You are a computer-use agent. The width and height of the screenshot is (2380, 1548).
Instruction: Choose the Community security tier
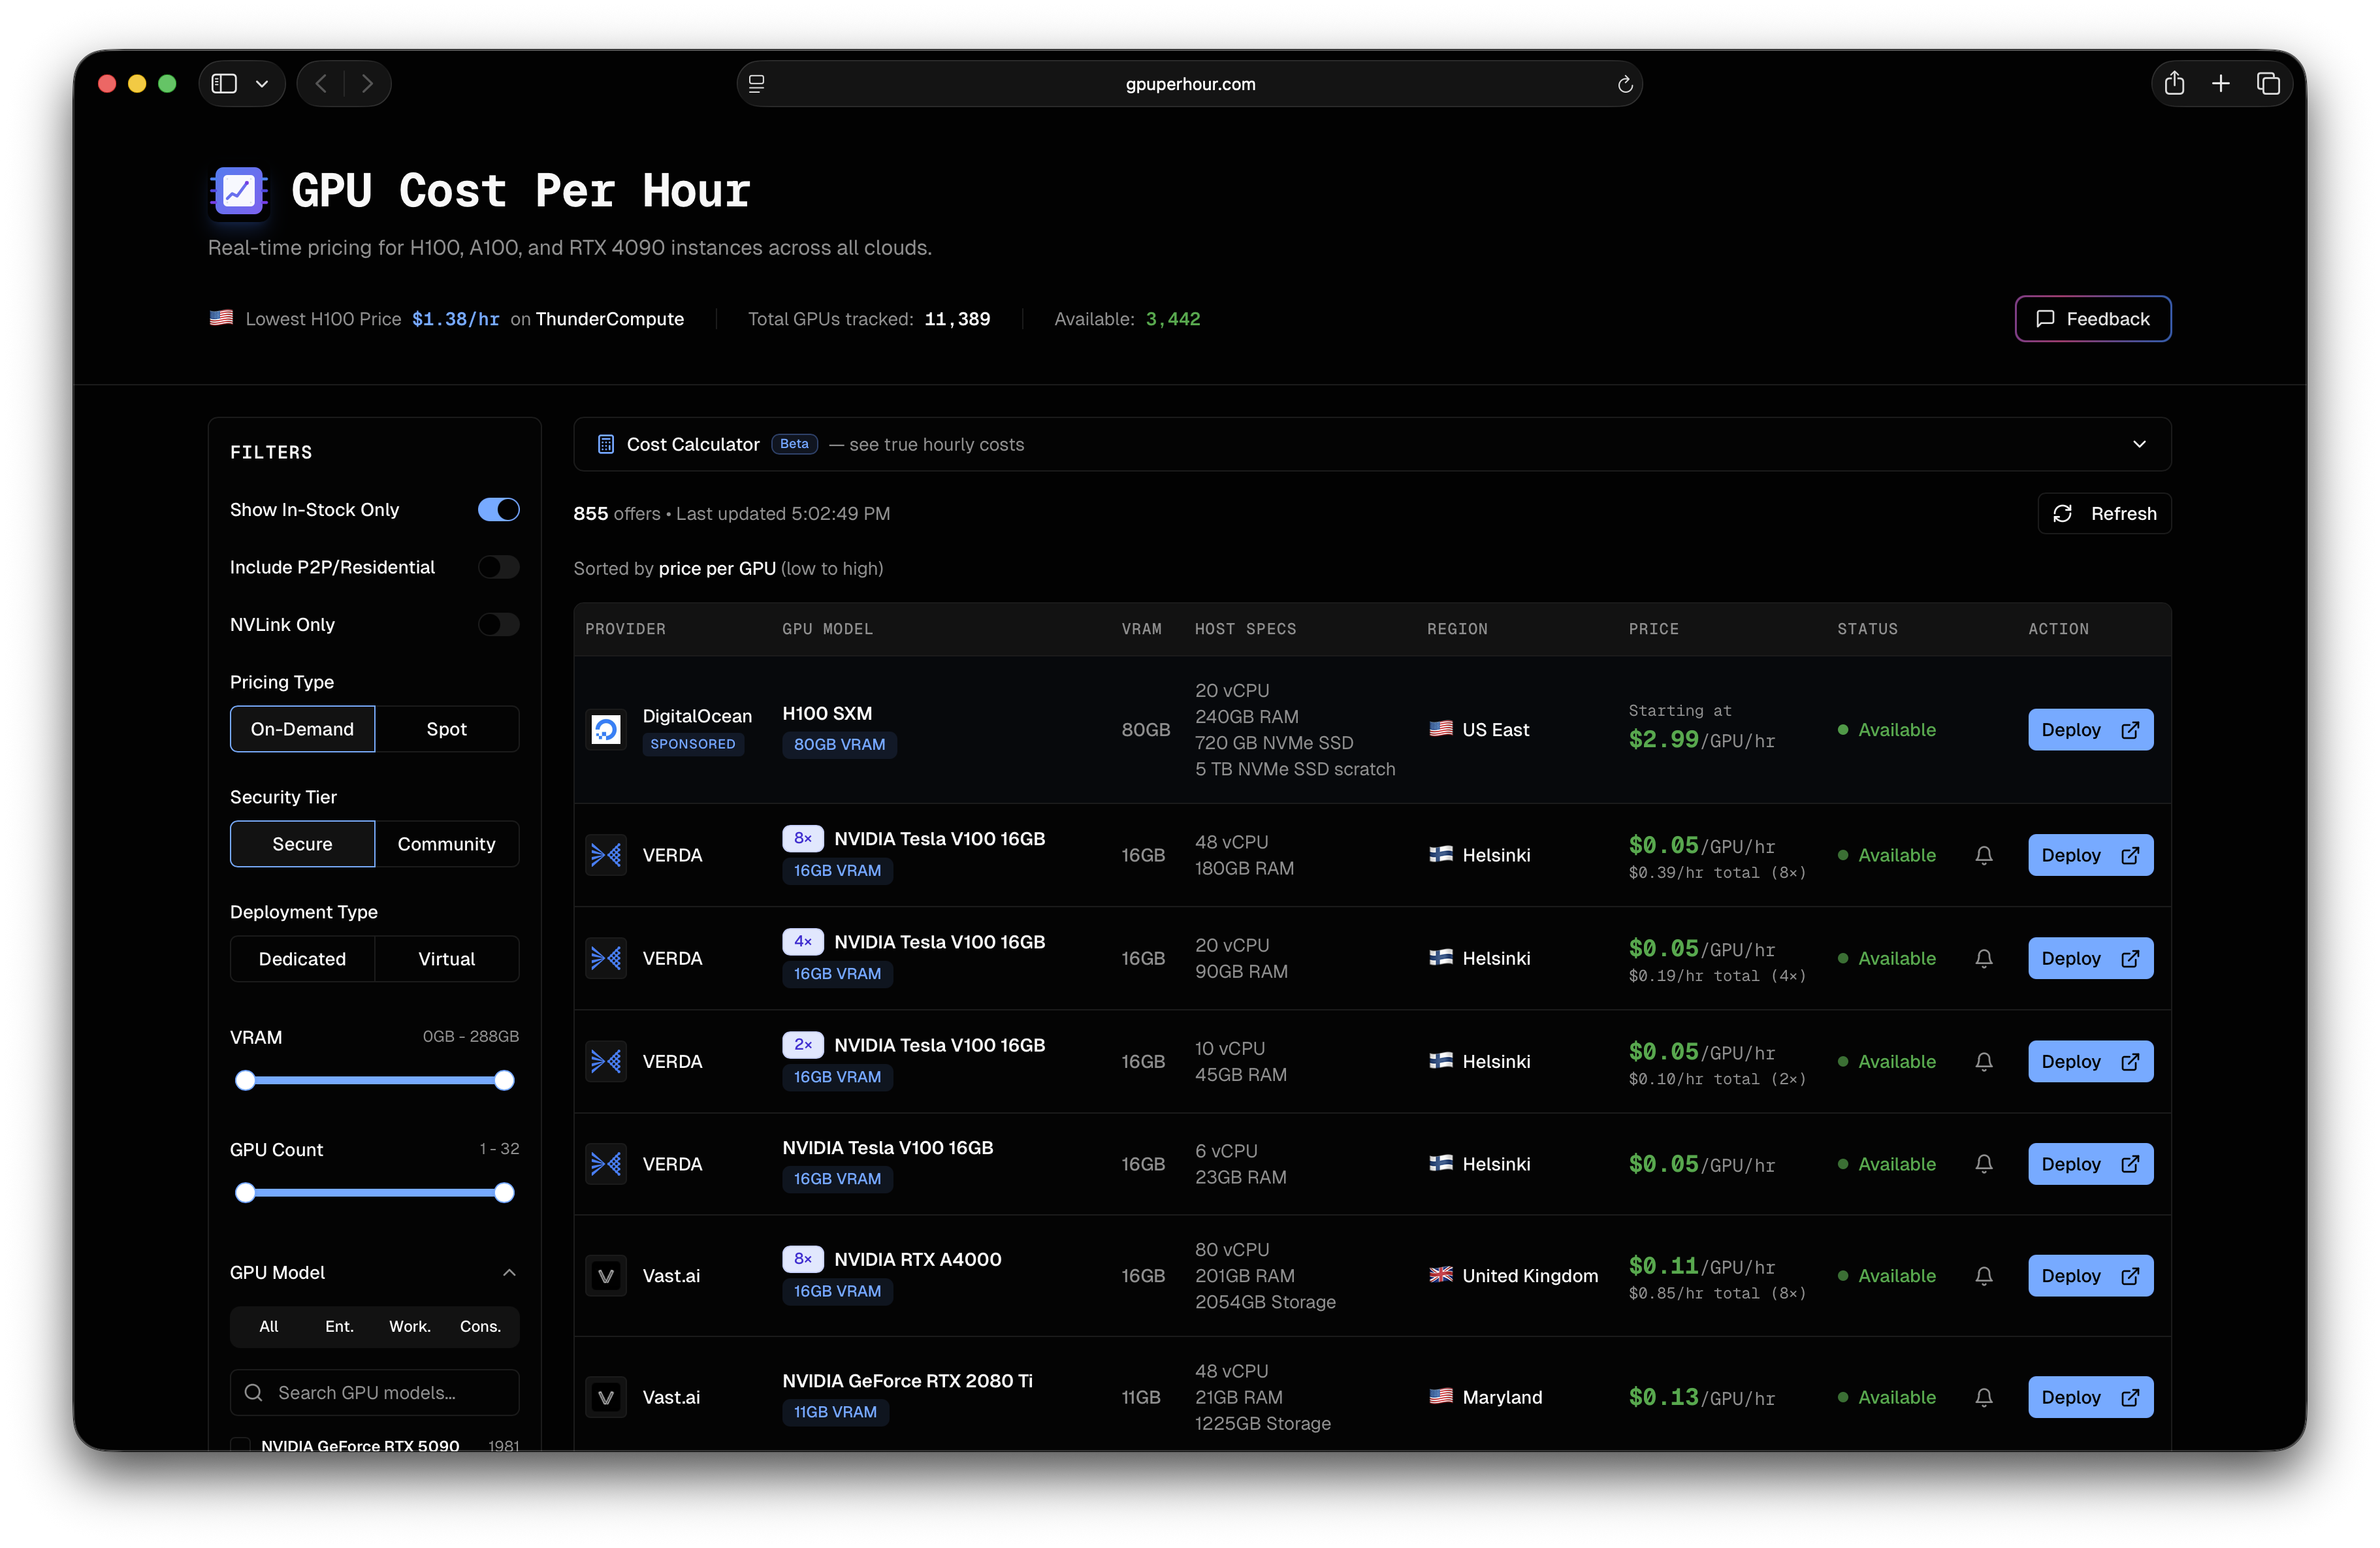[447, 844]
